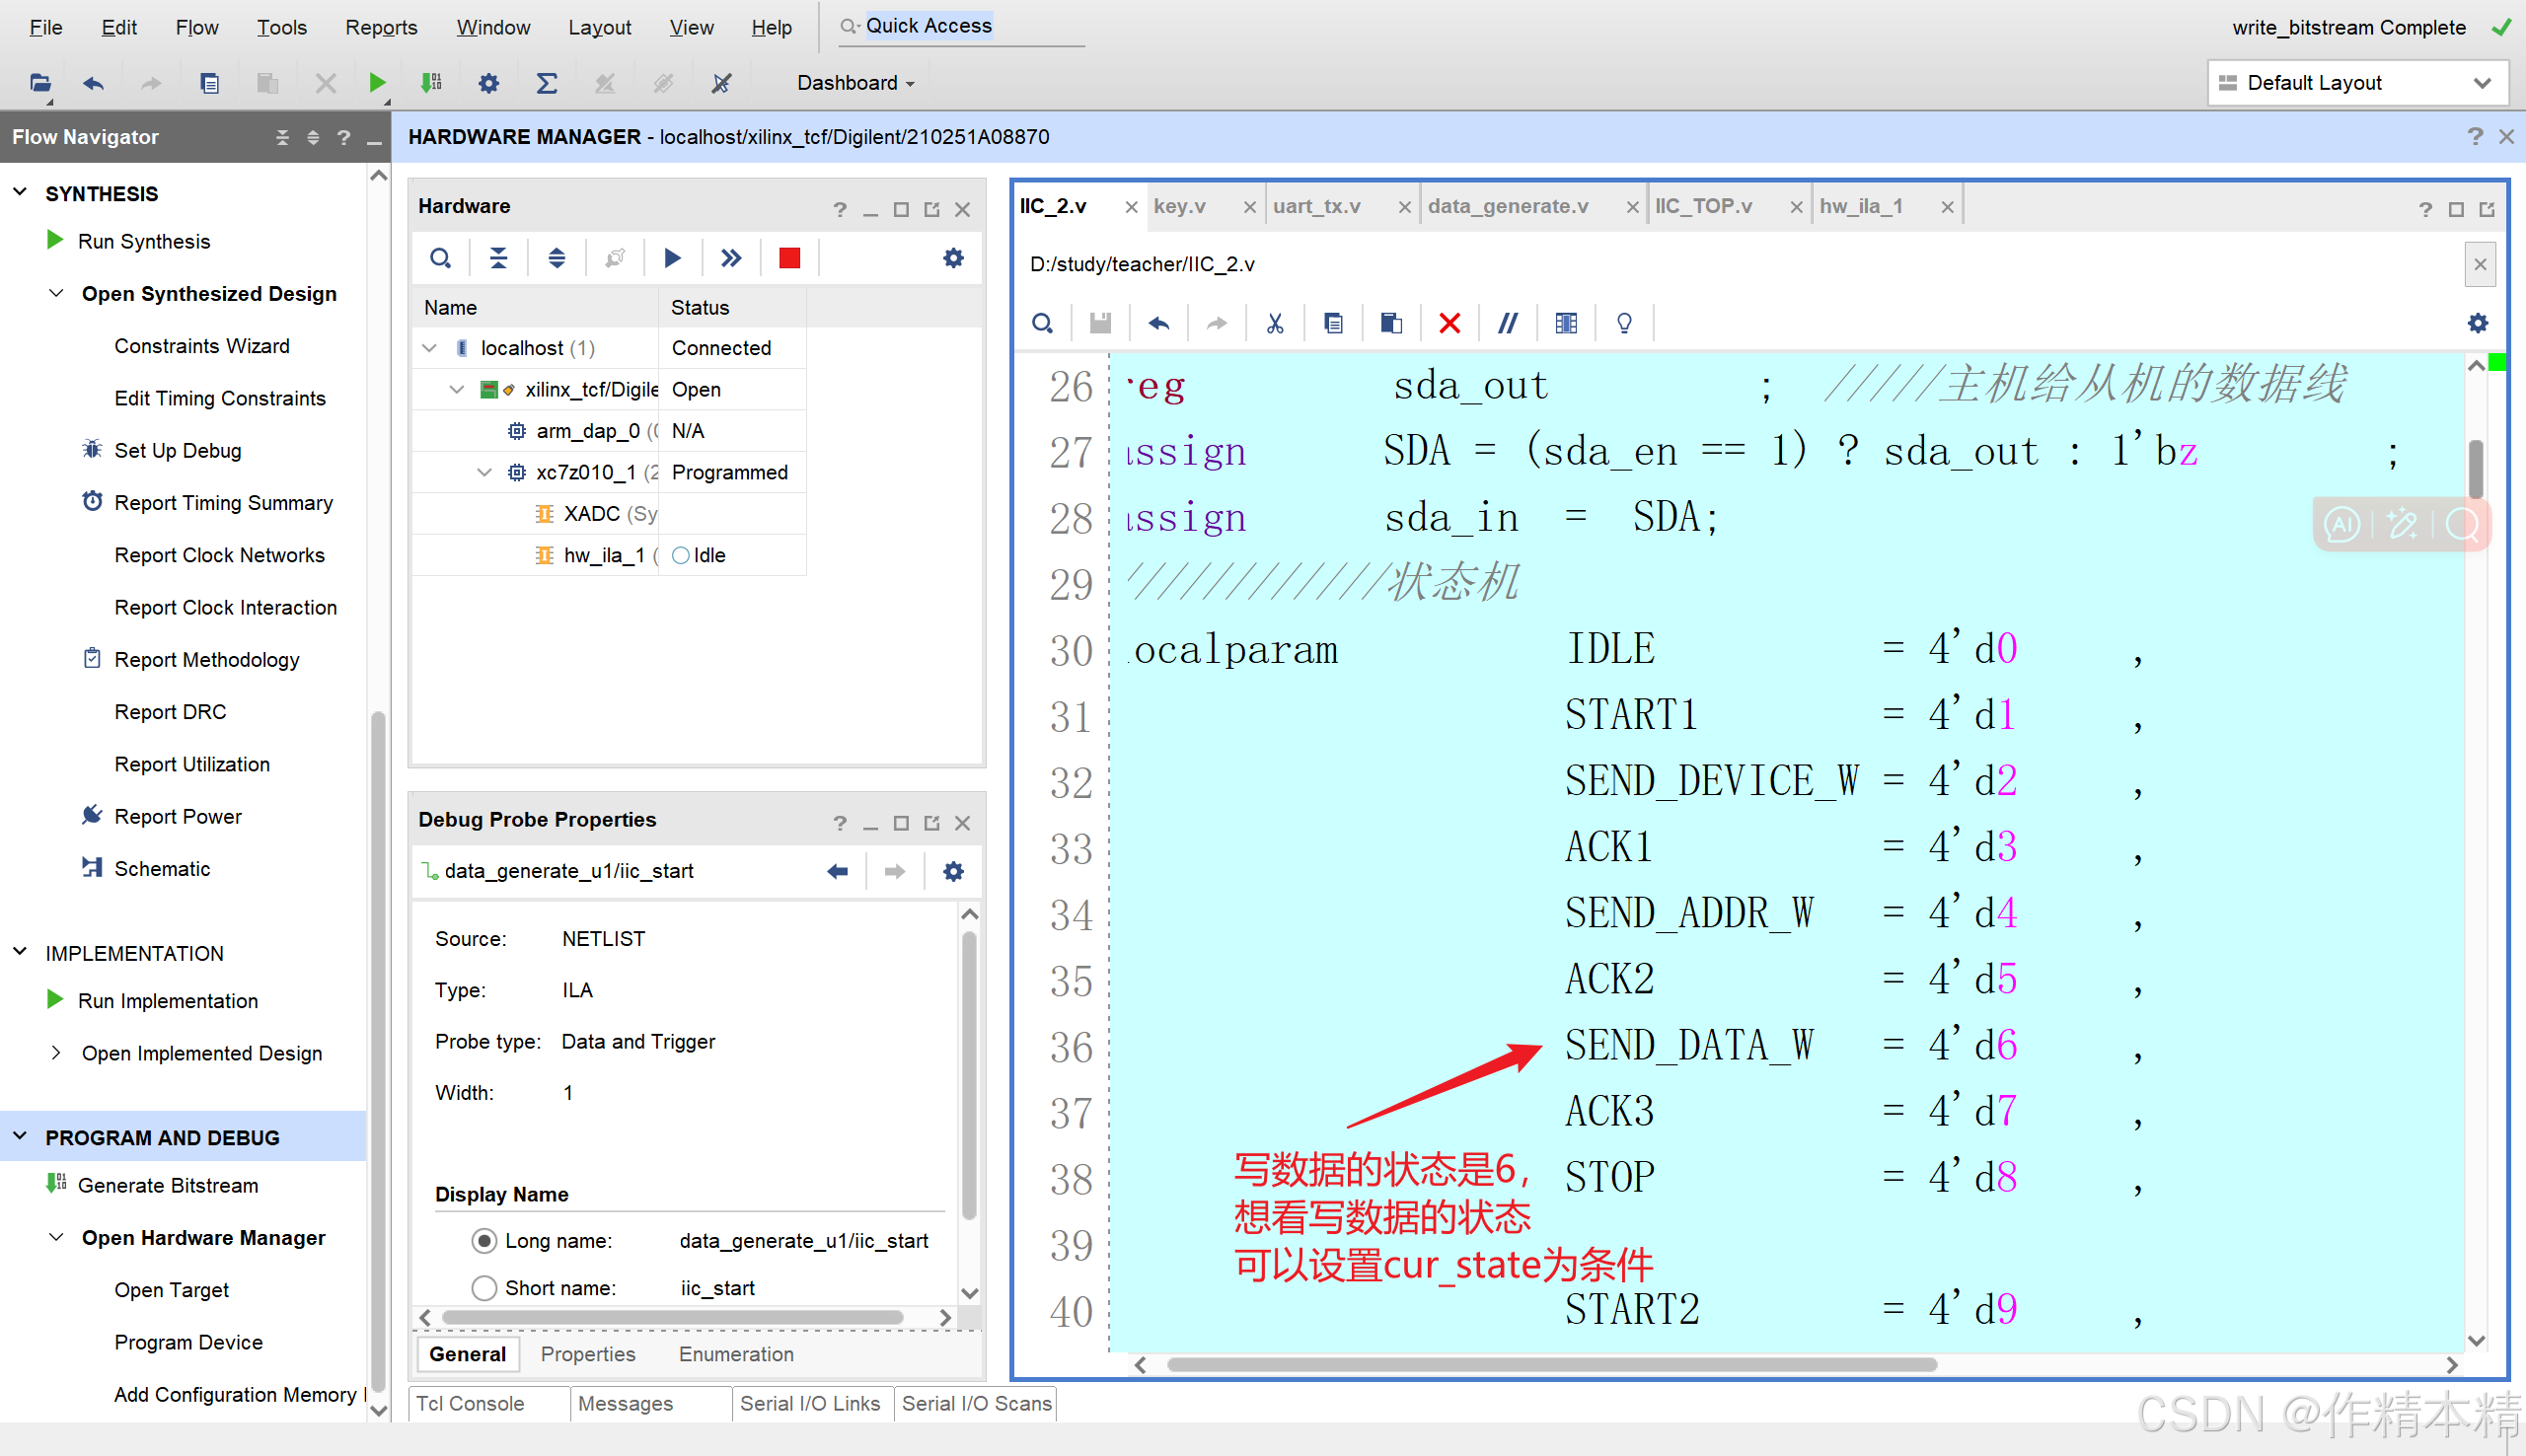Open the Reports menu
The height and width of the screenshot is (1456, 2526).
[381, 27]
